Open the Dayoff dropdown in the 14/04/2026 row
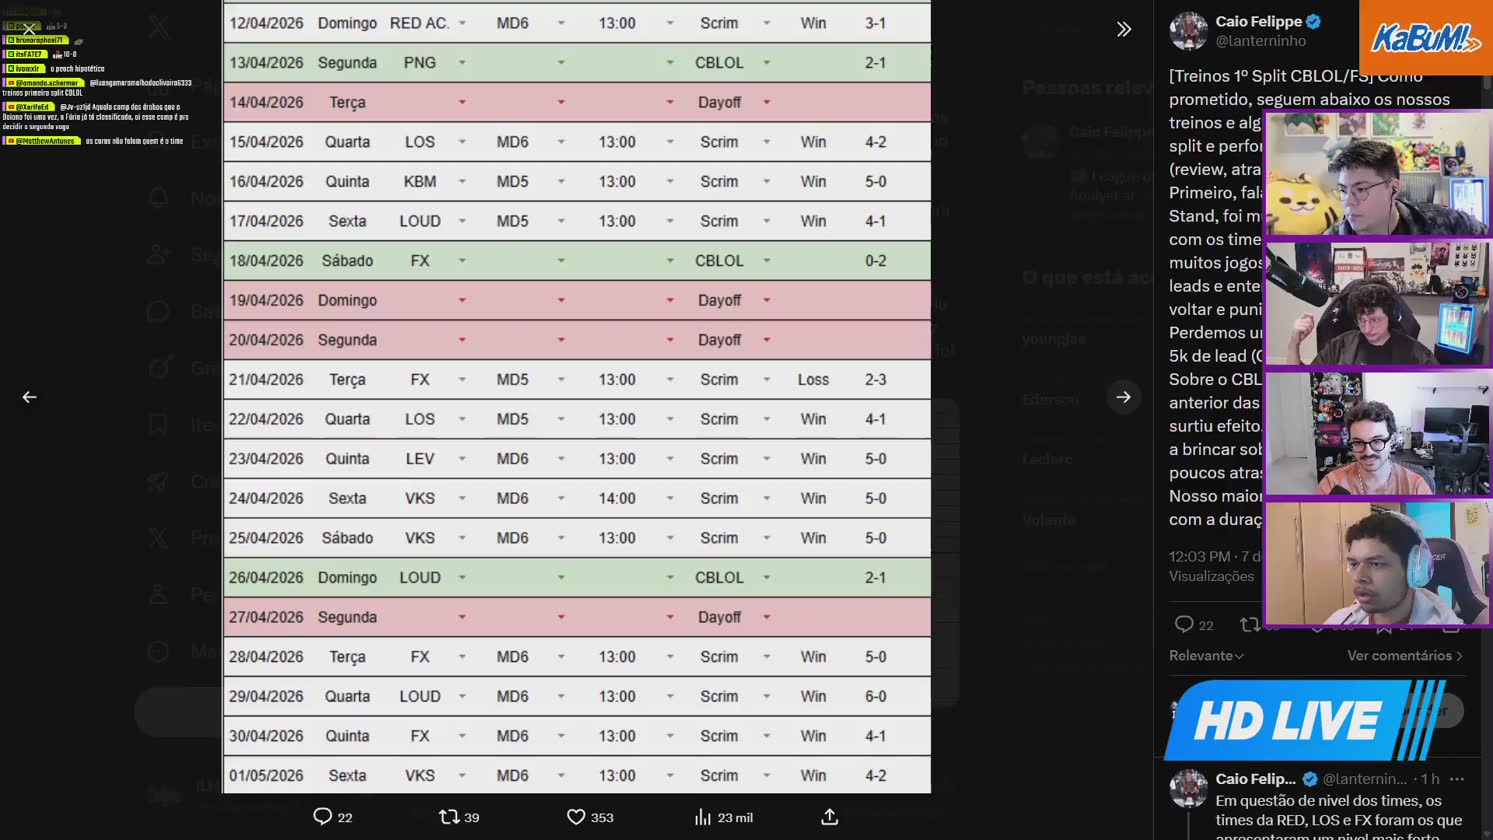The width and height of the screenshot is (1493, 840). pos(767,102)
